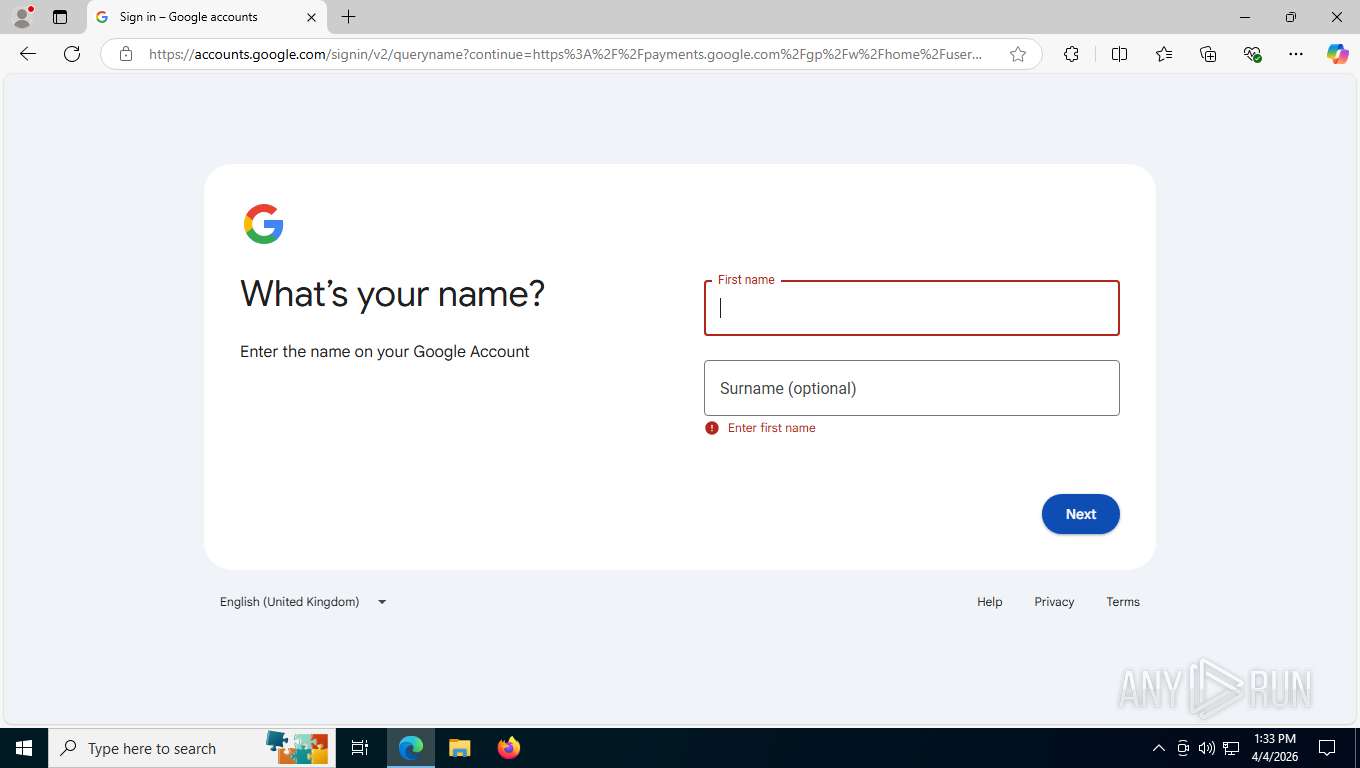The width and height of the screenshot is (1360, 768).
Task: Click the 'Enter first name' error text
Action: point(771,428)
